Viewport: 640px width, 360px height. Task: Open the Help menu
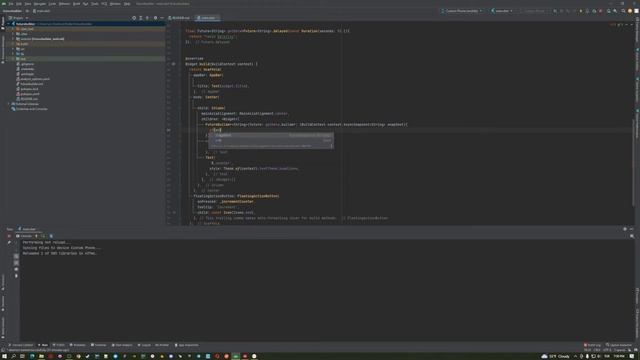(127, 4)
